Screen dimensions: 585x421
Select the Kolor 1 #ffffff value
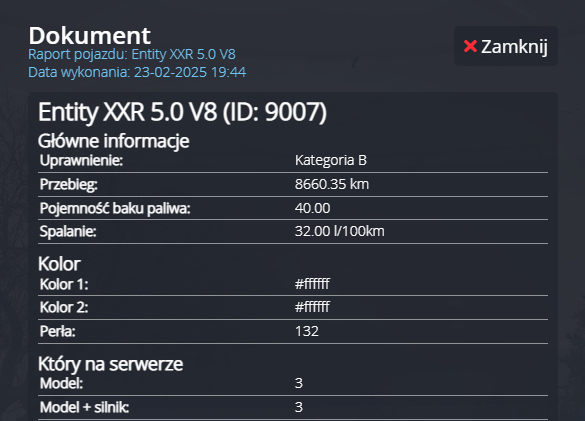pos(312,284)
